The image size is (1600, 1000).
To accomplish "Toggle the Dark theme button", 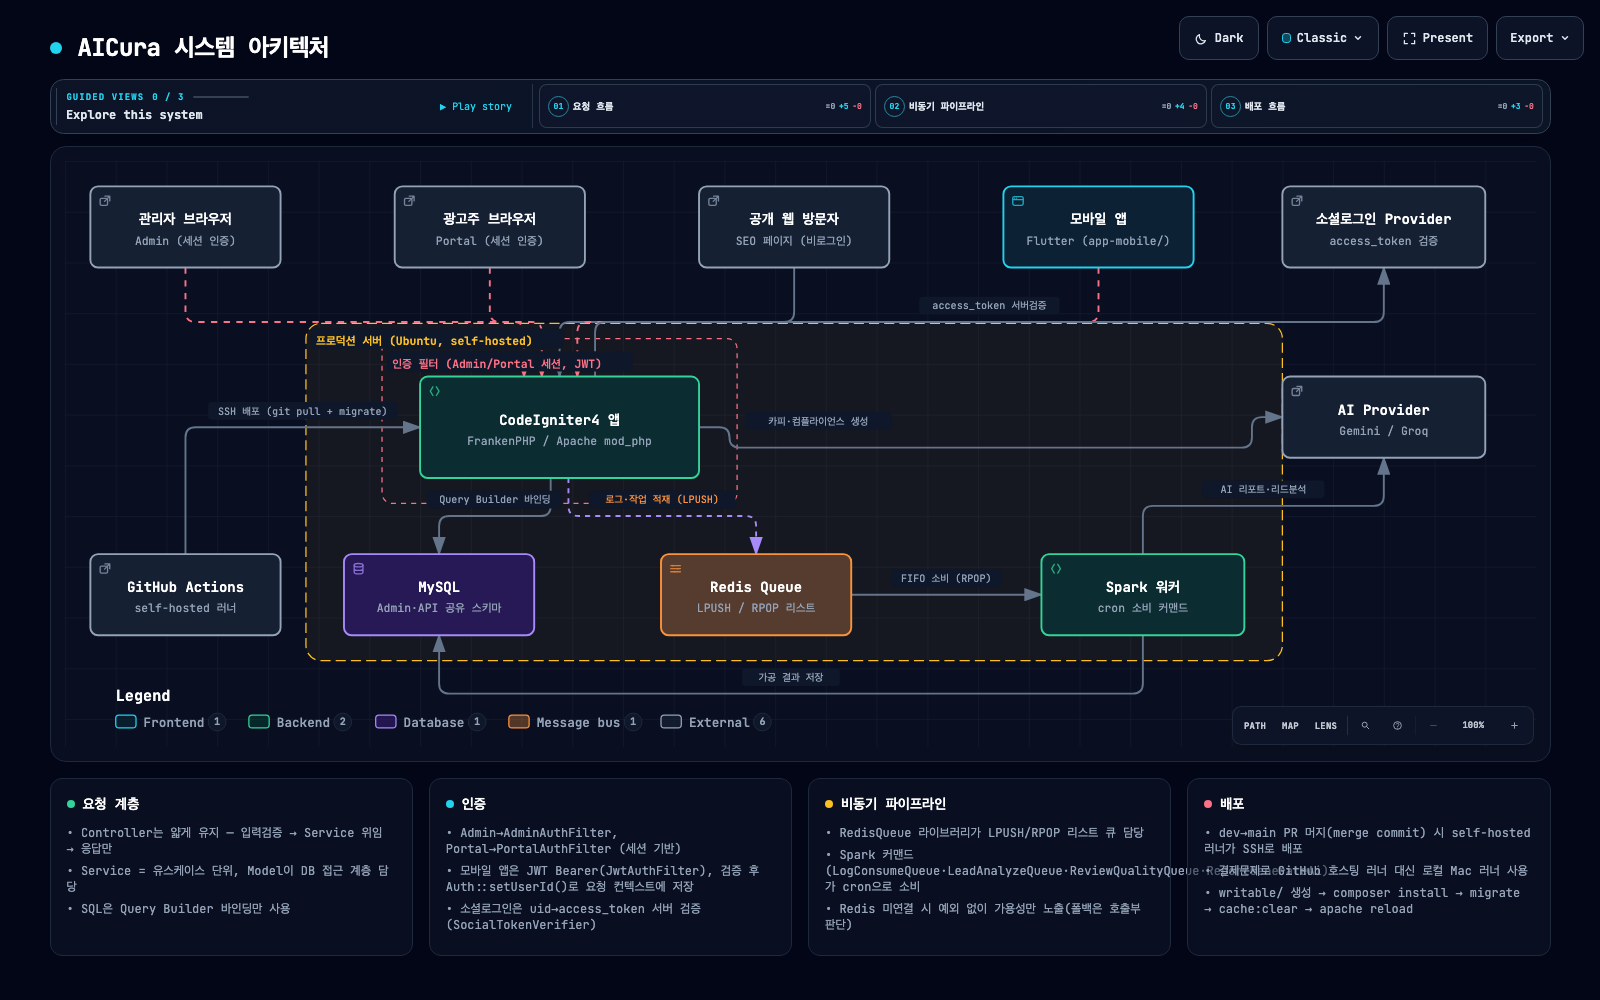I will (x=1219, y=38).
